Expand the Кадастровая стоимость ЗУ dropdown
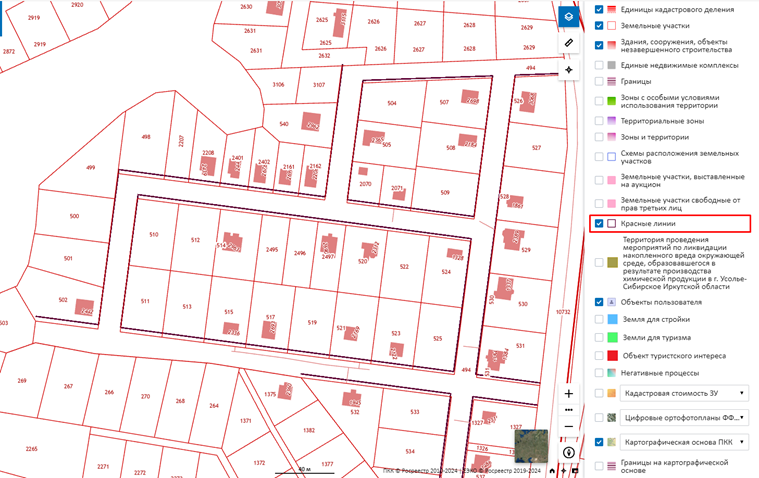The image size is (759, 478). point(684,393)
